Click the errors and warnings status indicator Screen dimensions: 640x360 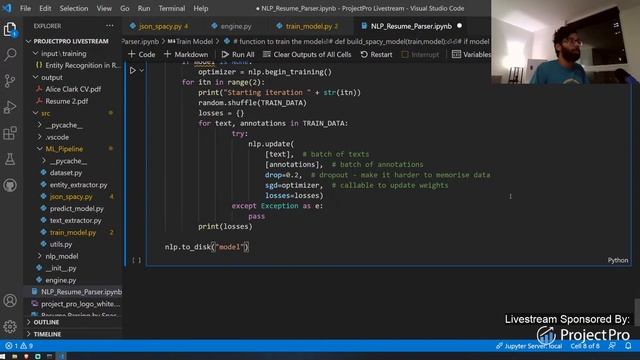19,346
